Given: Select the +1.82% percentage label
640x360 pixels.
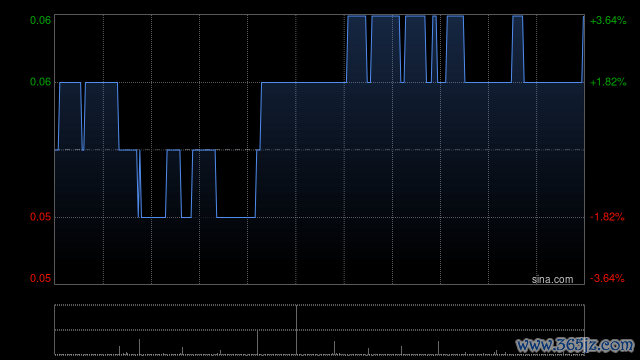Looking at the screenshot, I should coord(608,82).
